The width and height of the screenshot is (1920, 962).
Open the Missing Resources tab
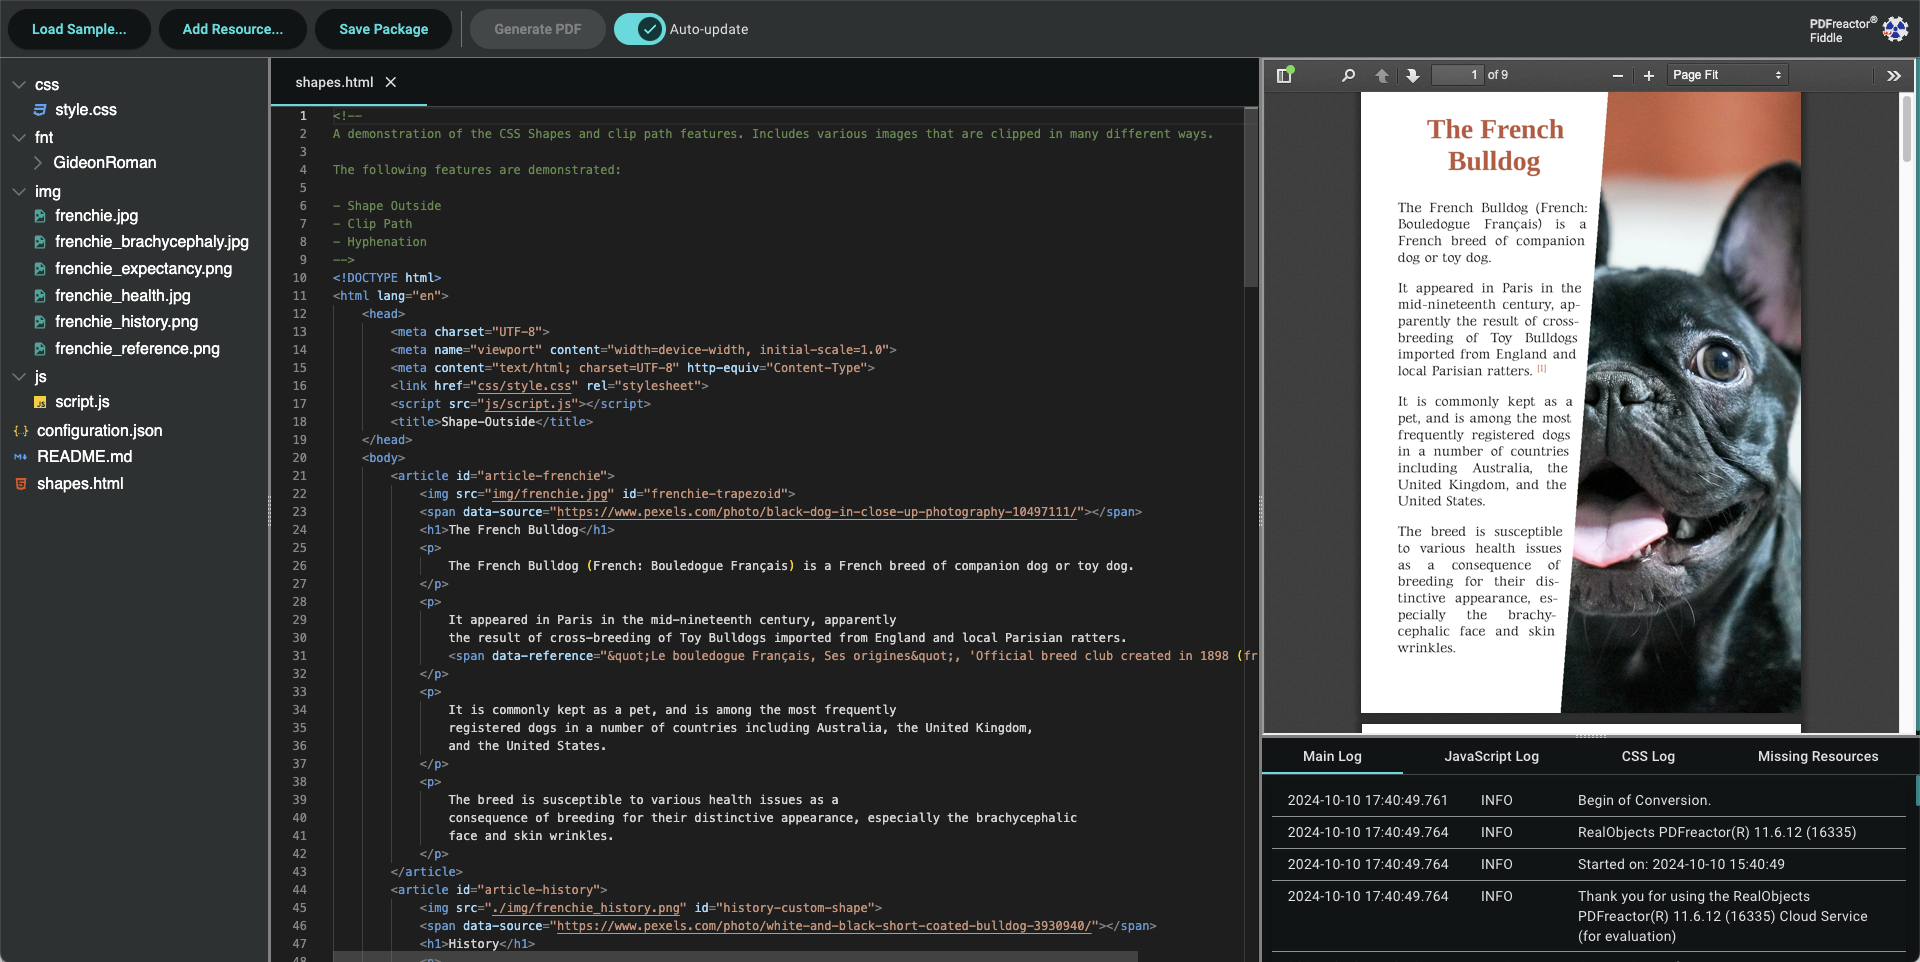(x=1817, y=756)
